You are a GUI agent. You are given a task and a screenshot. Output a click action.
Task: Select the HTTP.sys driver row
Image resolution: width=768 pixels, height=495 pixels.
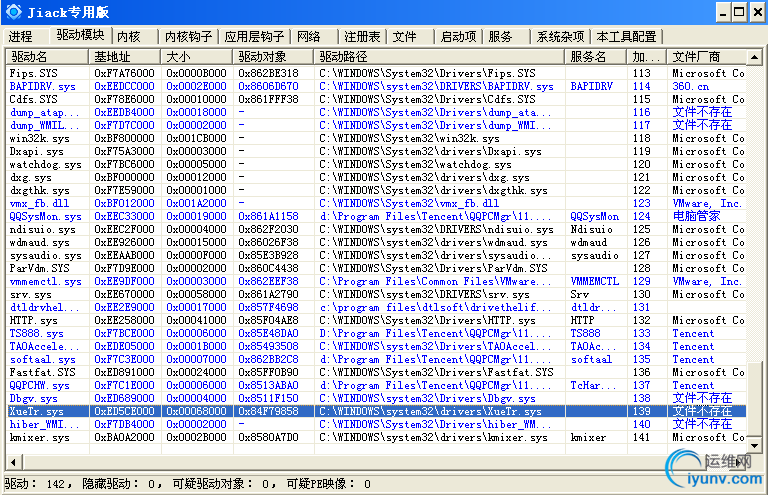(376, 320)
